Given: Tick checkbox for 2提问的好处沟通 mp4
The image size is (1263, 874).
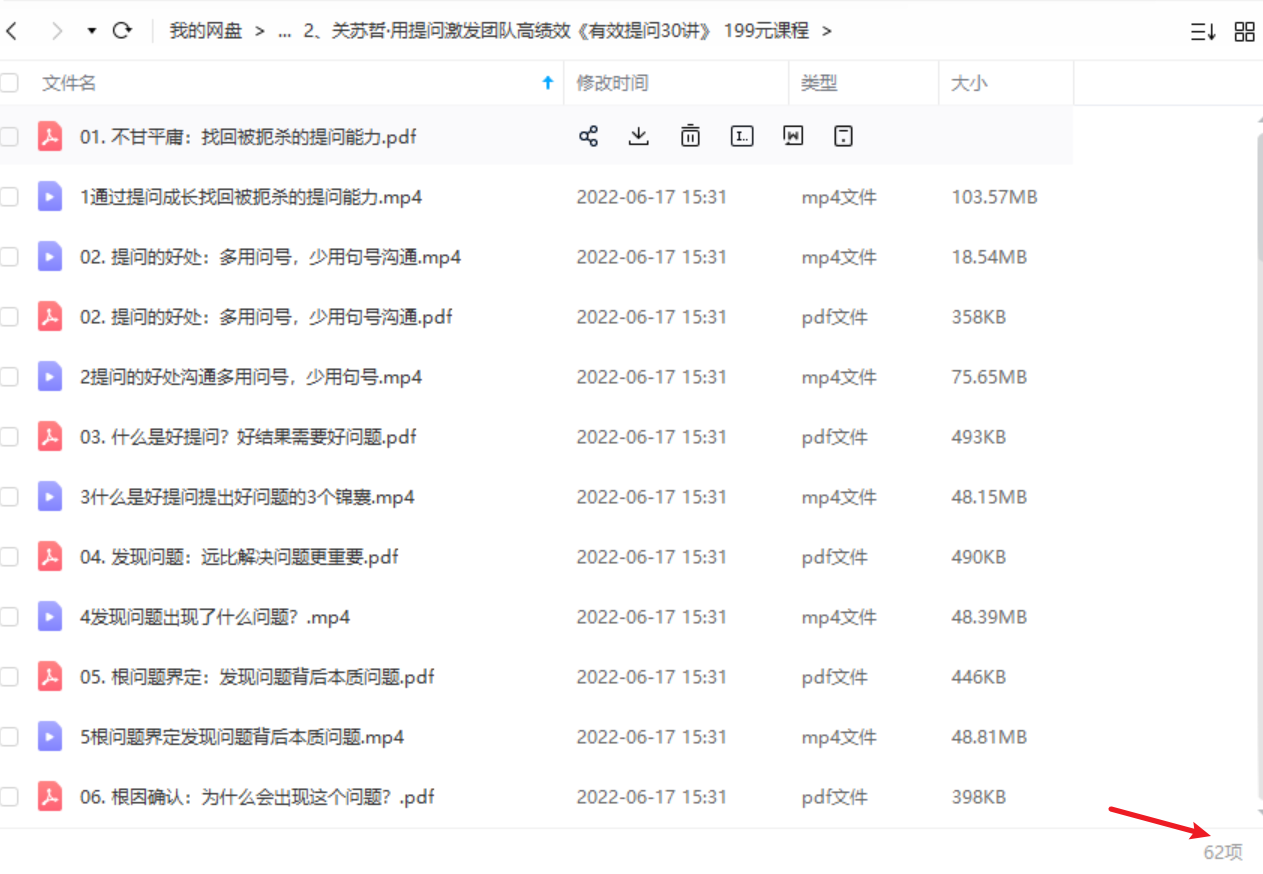Looking at the screenshot, I should point(9,377).
